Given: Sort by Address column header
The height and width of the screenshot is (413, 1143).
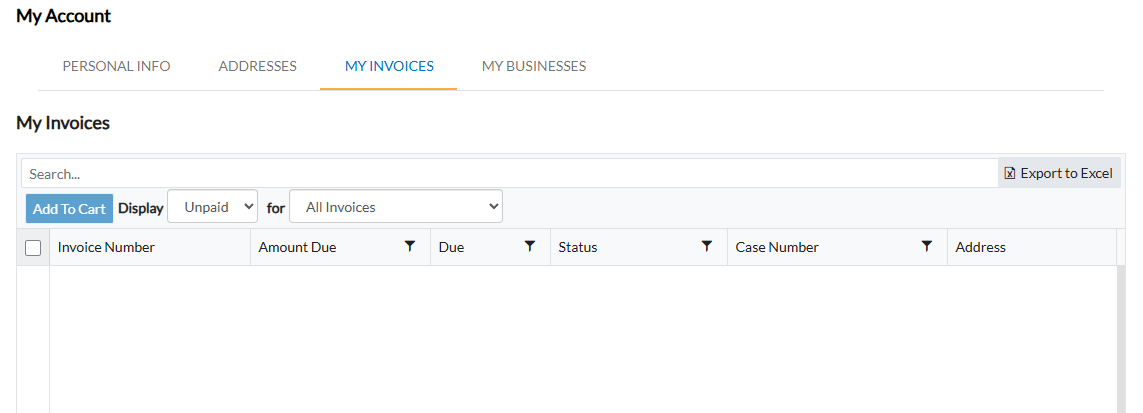Looking at the screenshot, I should (980, 247).
